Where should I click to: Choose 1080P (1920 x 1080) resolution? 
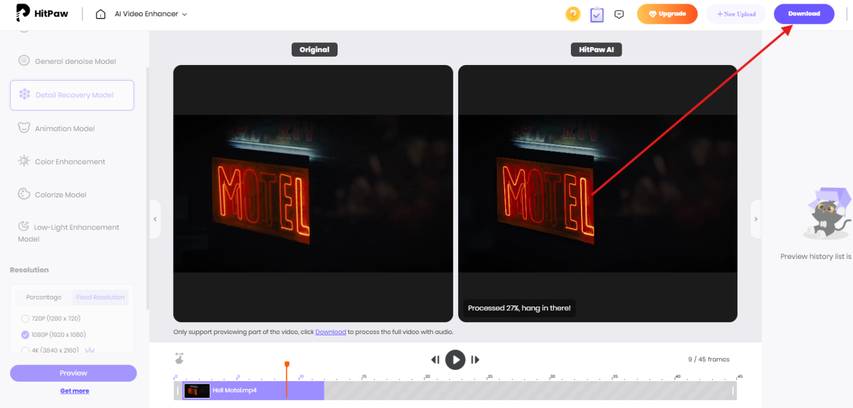pyautogui.click(x=53, y=335)
